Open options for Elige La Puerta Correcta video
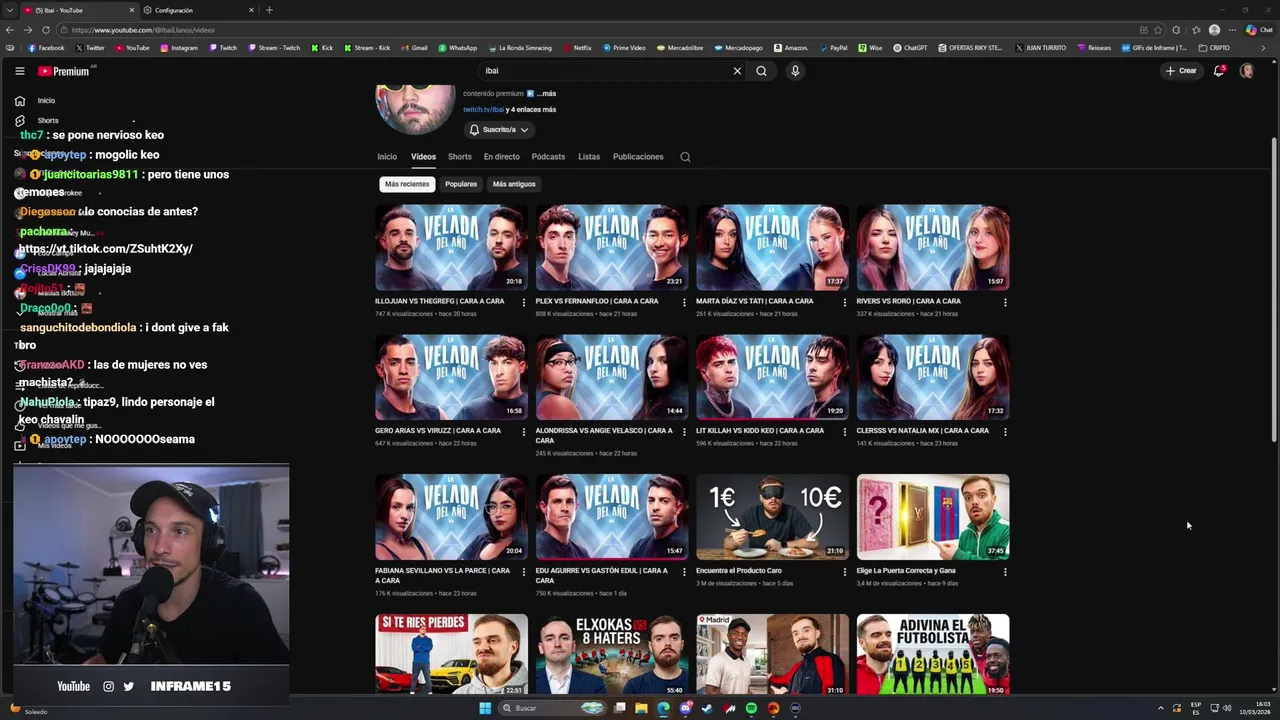The image size is (1280, 720). pyautogui.click(x=1005, y=572)
